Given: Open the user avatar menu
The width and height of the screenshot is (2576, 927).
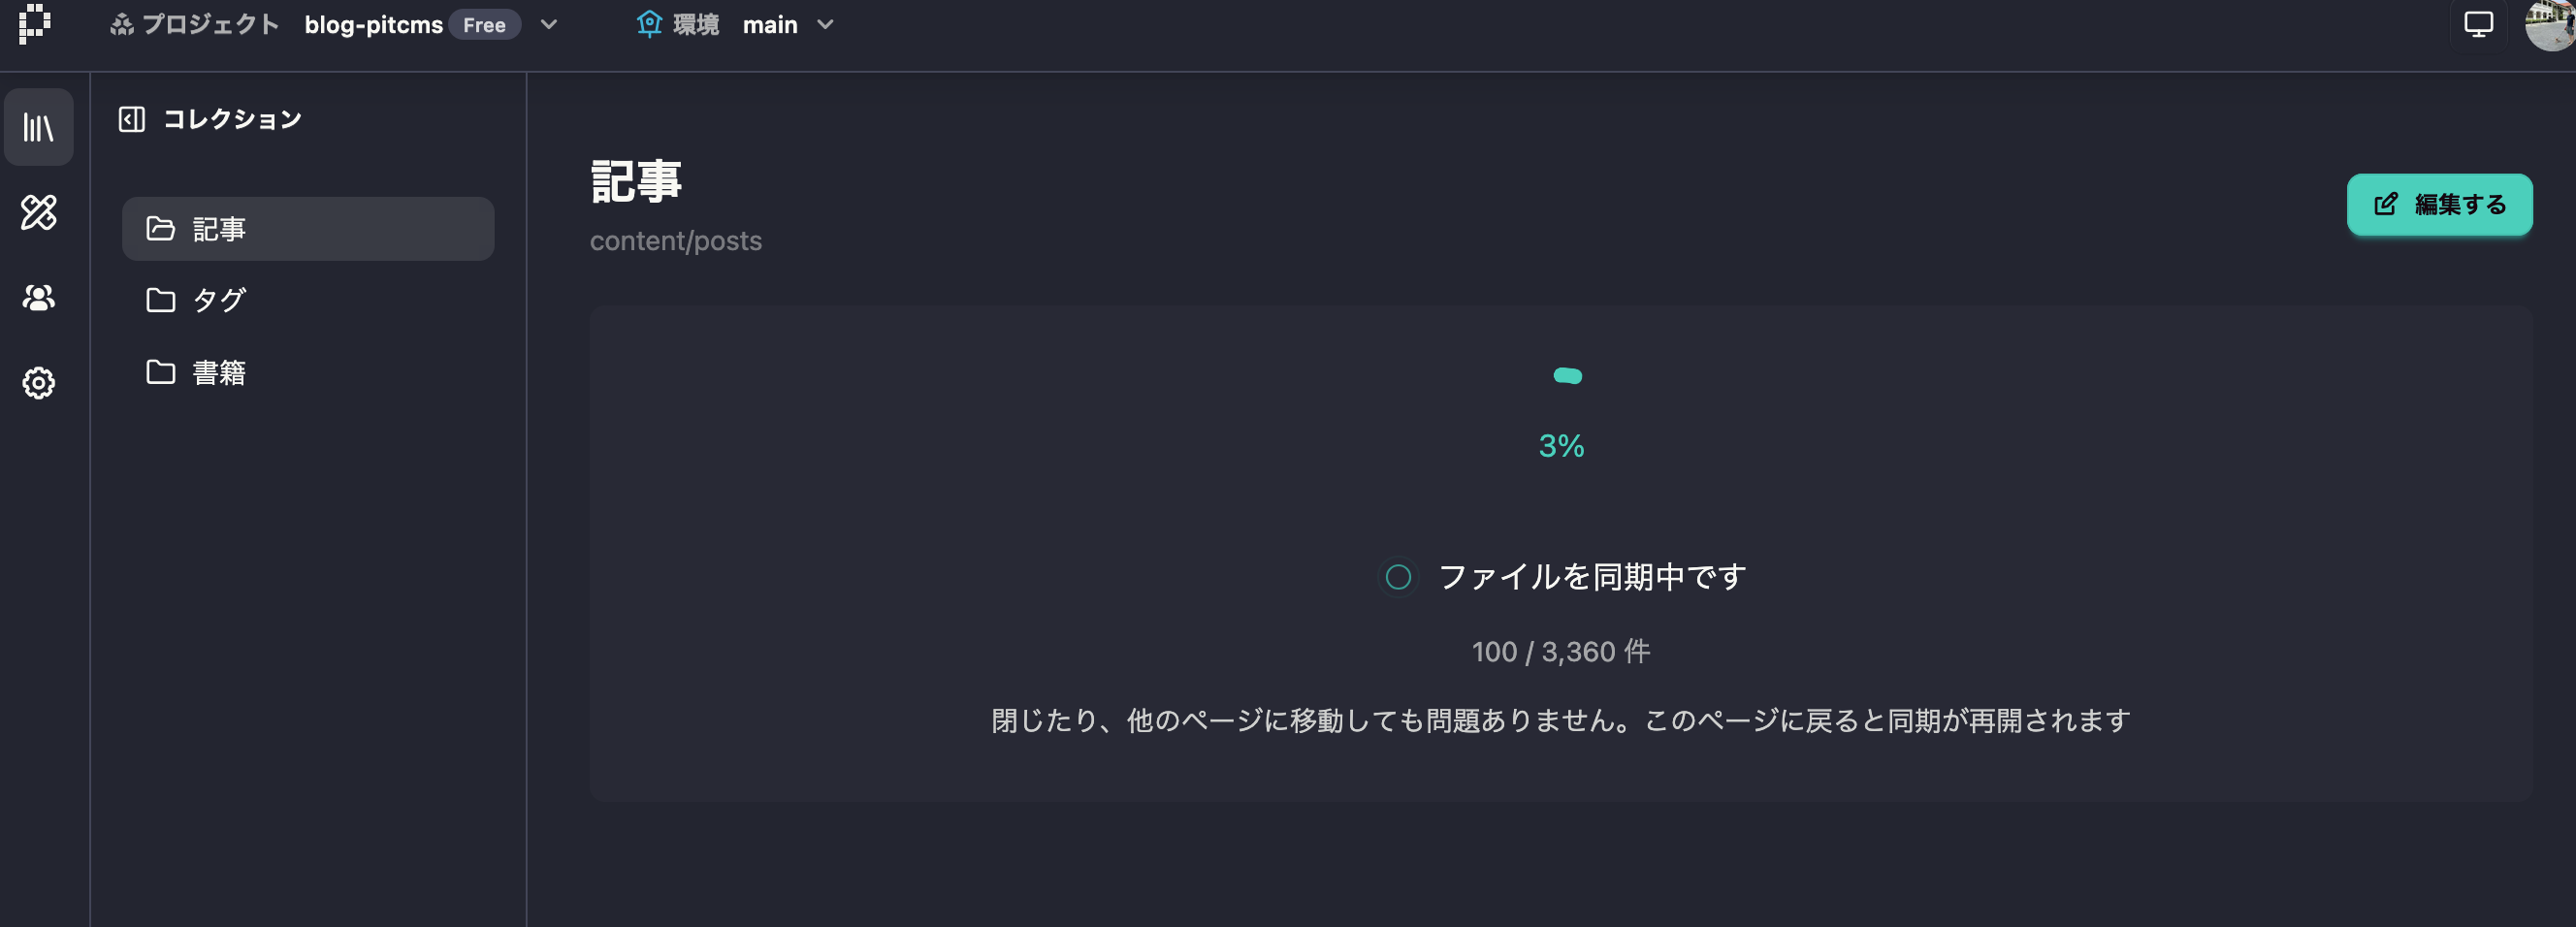Looking at the screenshot, I should (x=2551, y=24).
